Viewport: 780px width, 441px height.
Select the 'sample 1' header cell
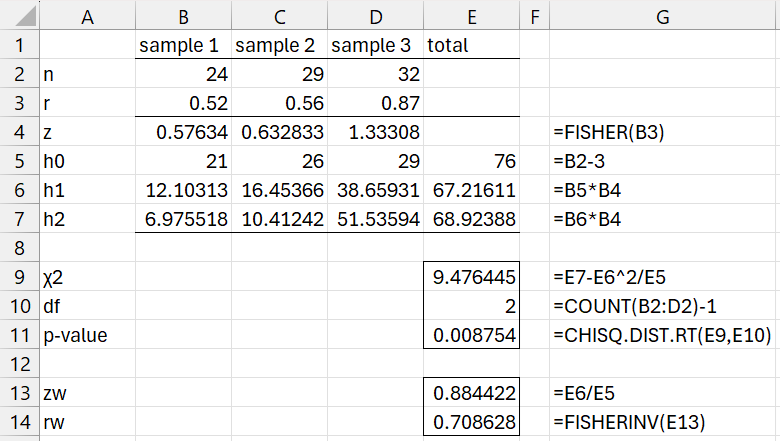(183, 45)
